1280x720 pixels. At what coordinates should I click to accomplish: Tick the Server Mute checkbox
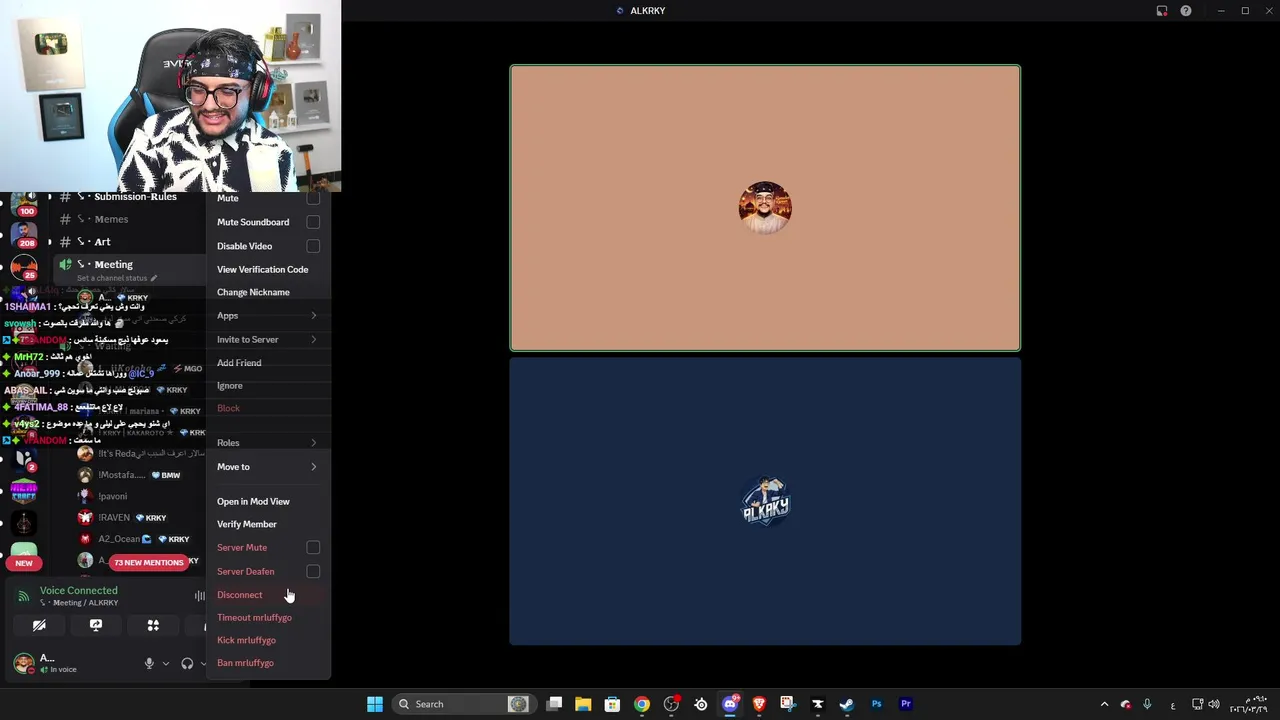(x=313, y=548)
